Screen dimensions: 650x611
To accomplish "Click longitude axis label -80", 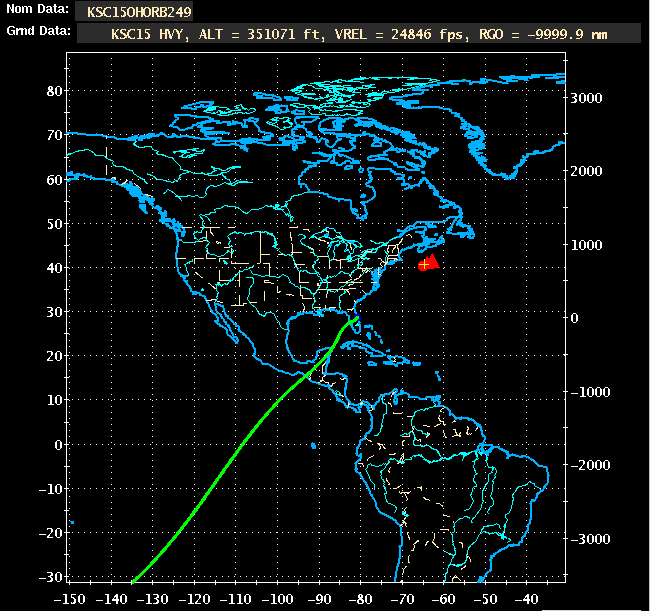I will click(361, 599).
